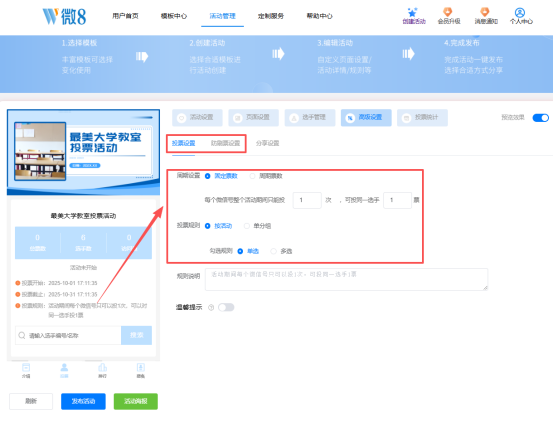Image resolution: width=553 pixels, height=421 pixels.
Task: Click votes-per-contestant input field
Action: pyautogui.click(x=397, y=200)
